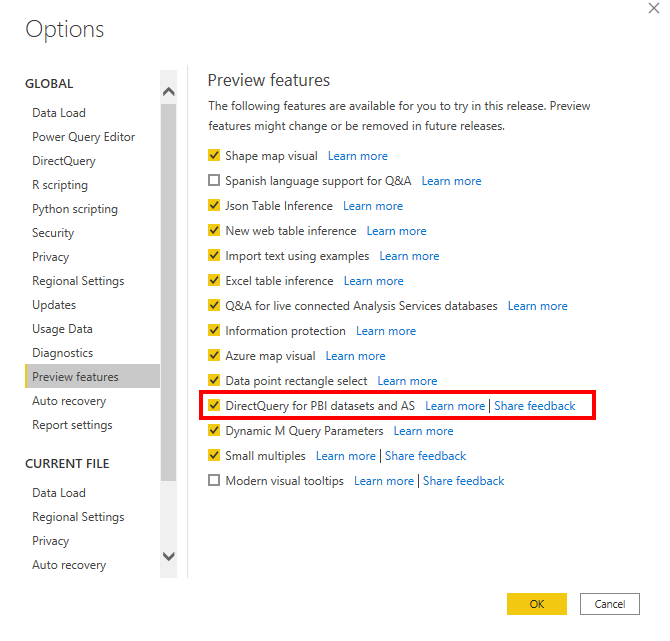670x641 pixels.
Task: Open Learn more for Spanish language support
Action: pyautogui.click(x=451, y=181)
